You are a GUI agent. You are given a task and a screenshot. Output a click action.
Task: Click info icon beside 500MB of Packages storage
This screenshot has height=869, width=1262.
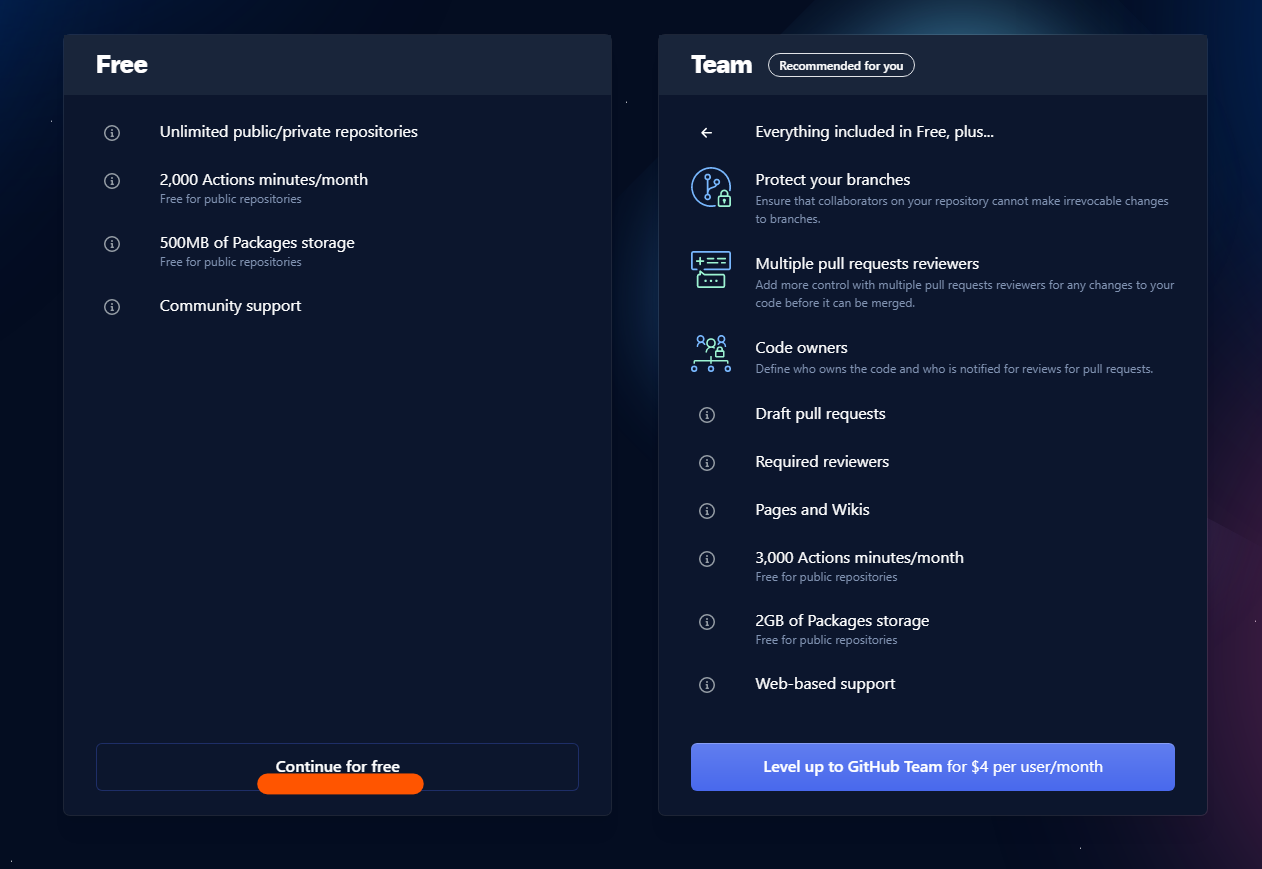click(x=112, y=244)
